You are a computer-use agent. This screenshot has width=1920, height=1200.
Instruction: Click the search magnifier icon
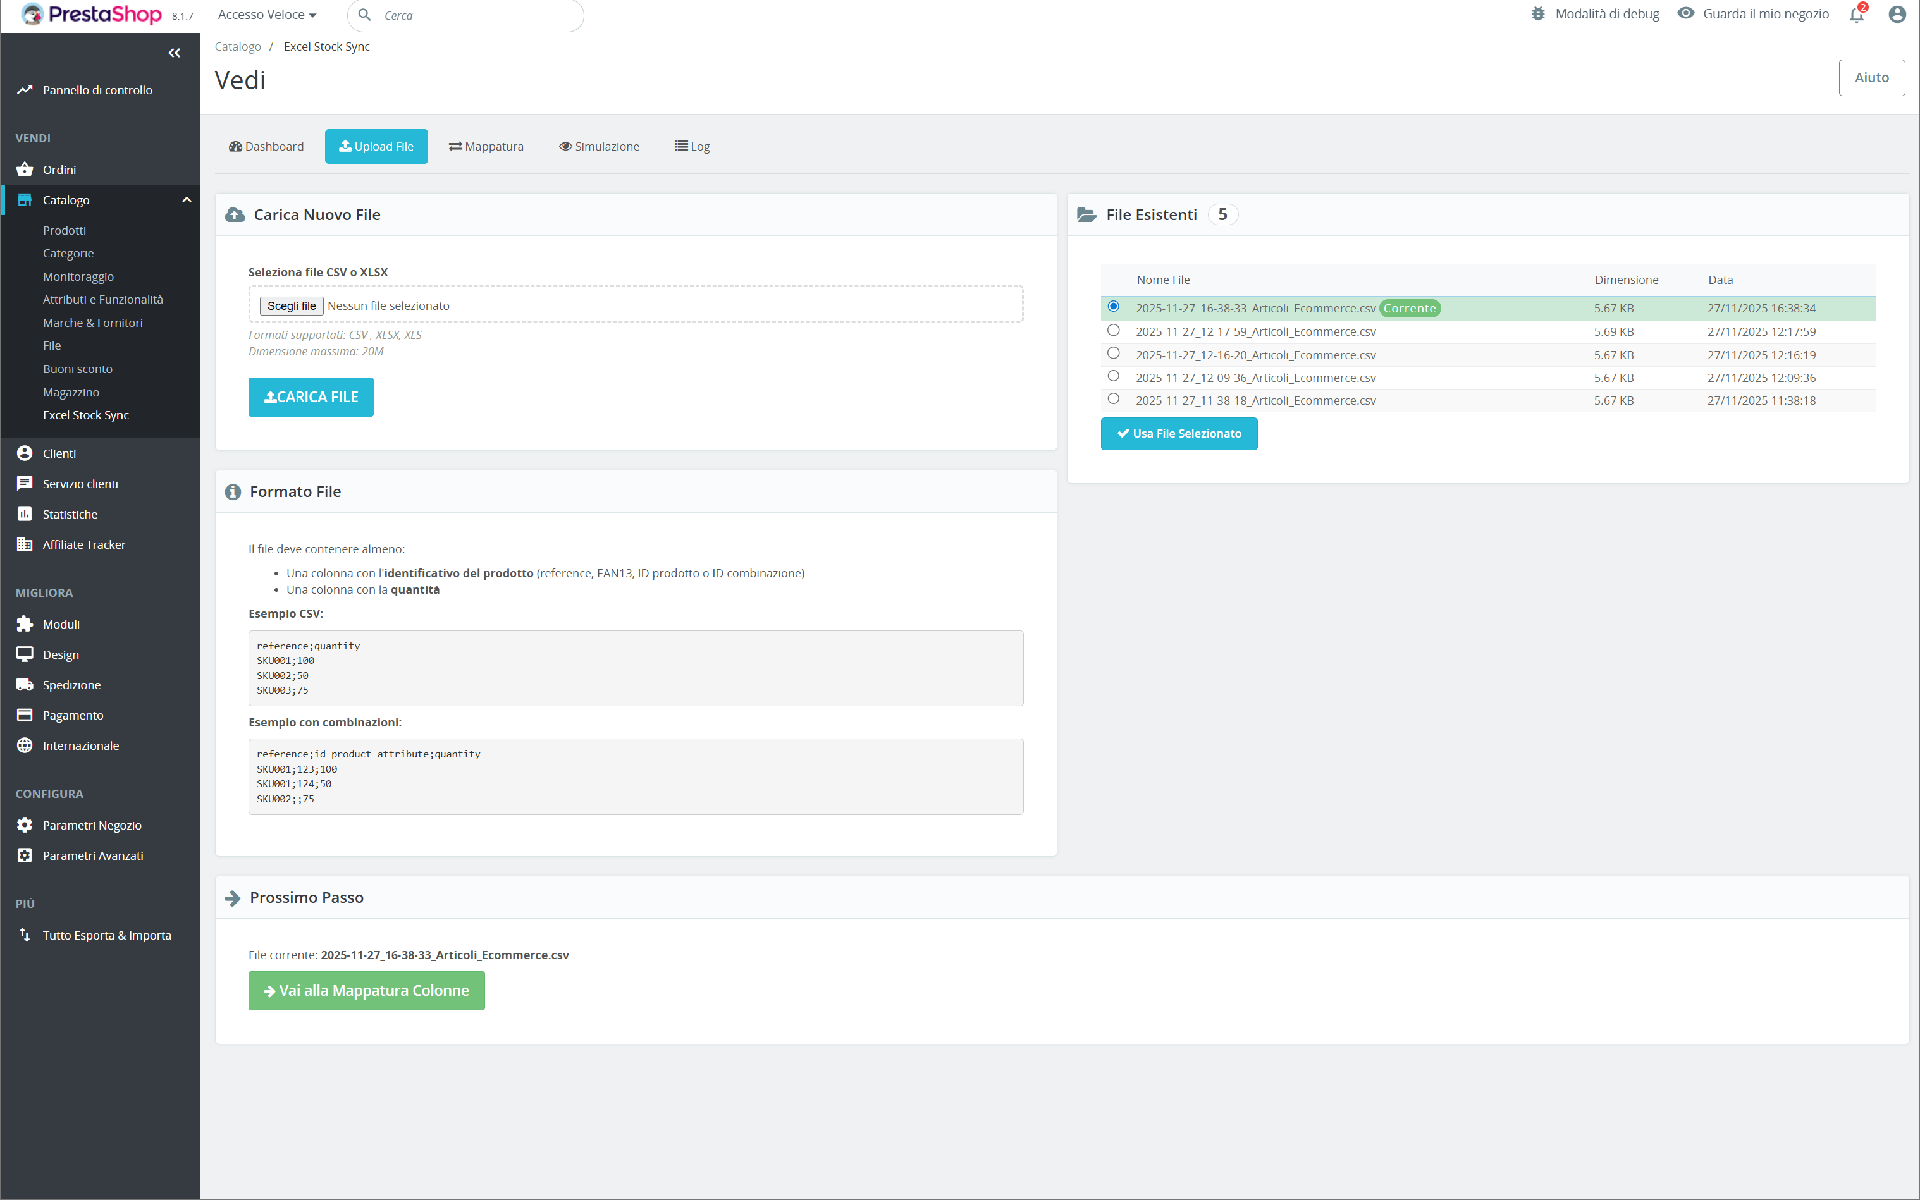tap(365, 15)
